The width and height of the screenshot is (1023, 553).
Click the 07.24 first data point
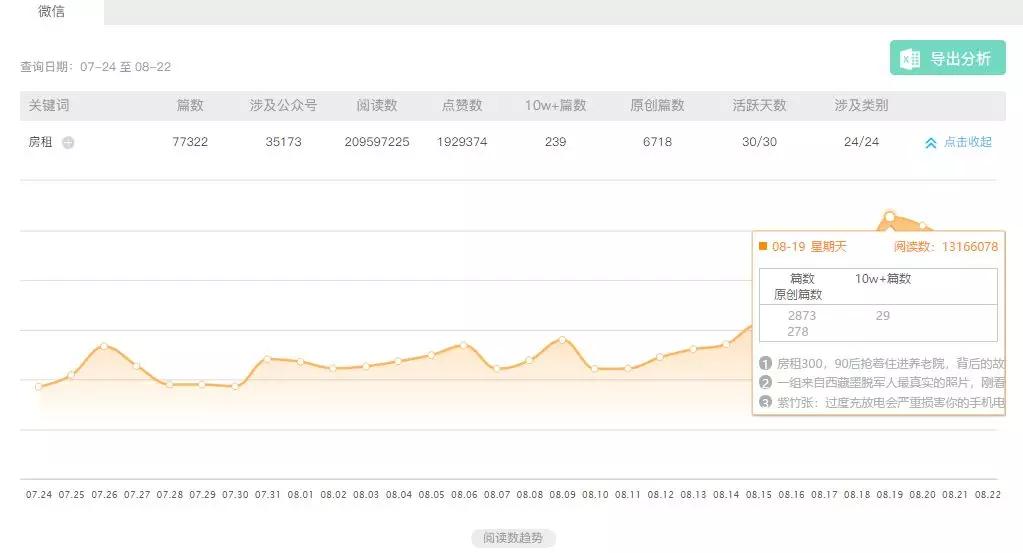[38, 387]
